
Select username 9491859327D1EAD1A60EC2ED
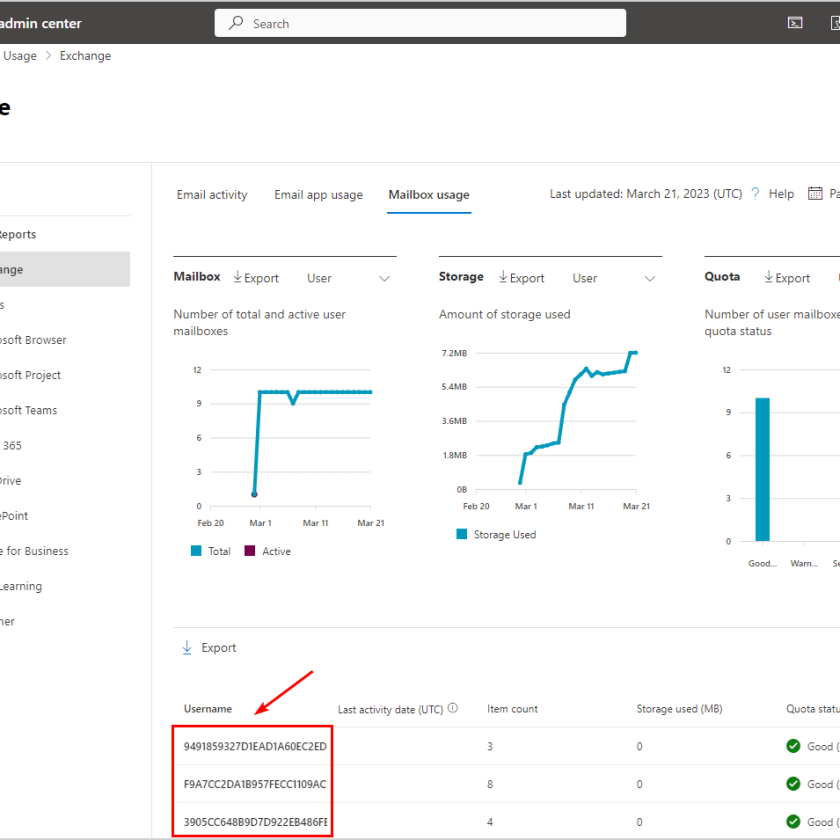pyautogui.click(x=255, y=746)
